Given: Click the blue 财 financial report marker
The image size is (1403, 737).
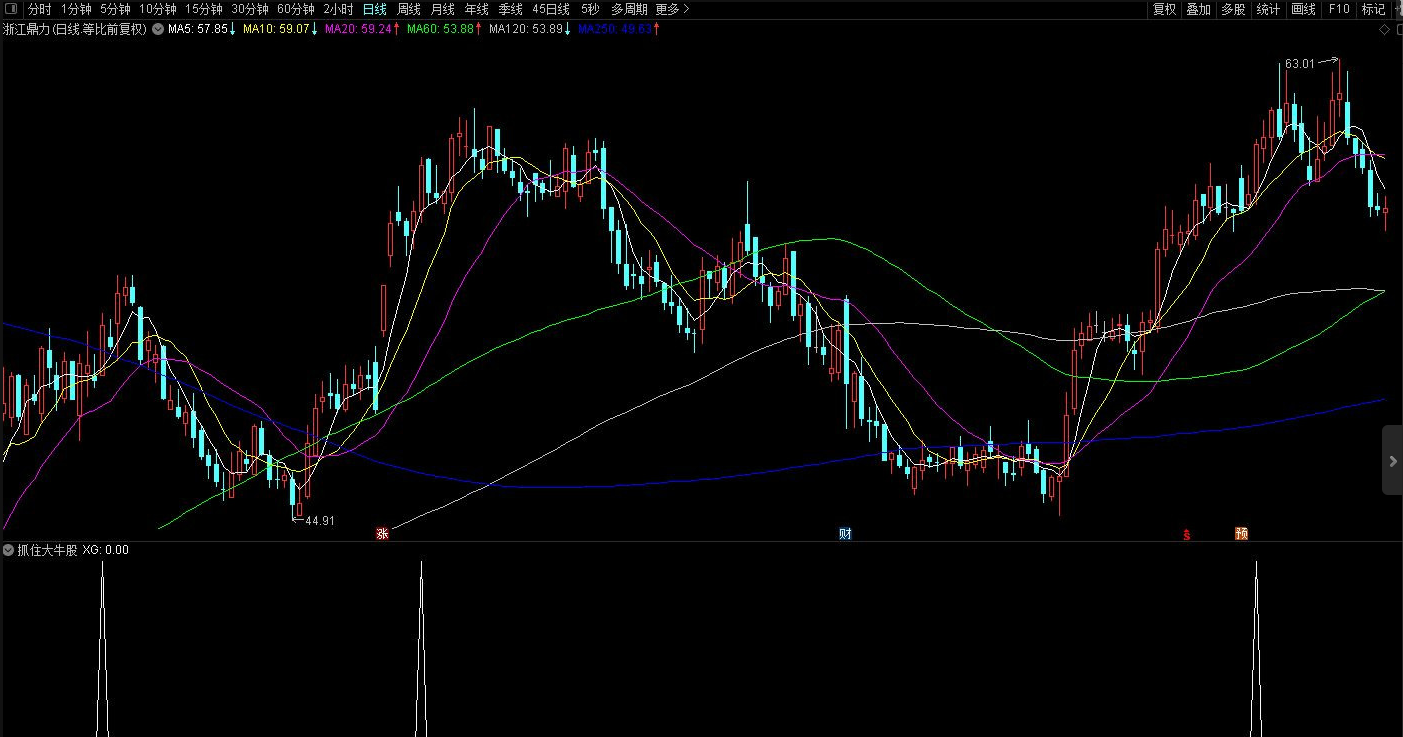Looking at the screenshot, I should pos(845,534).
